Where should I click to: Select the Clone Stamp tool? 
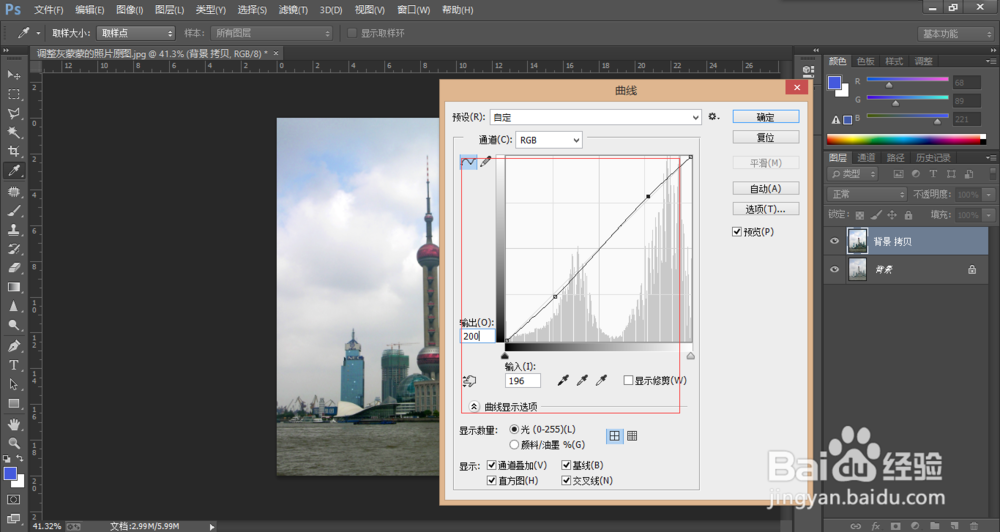point(13,230)
